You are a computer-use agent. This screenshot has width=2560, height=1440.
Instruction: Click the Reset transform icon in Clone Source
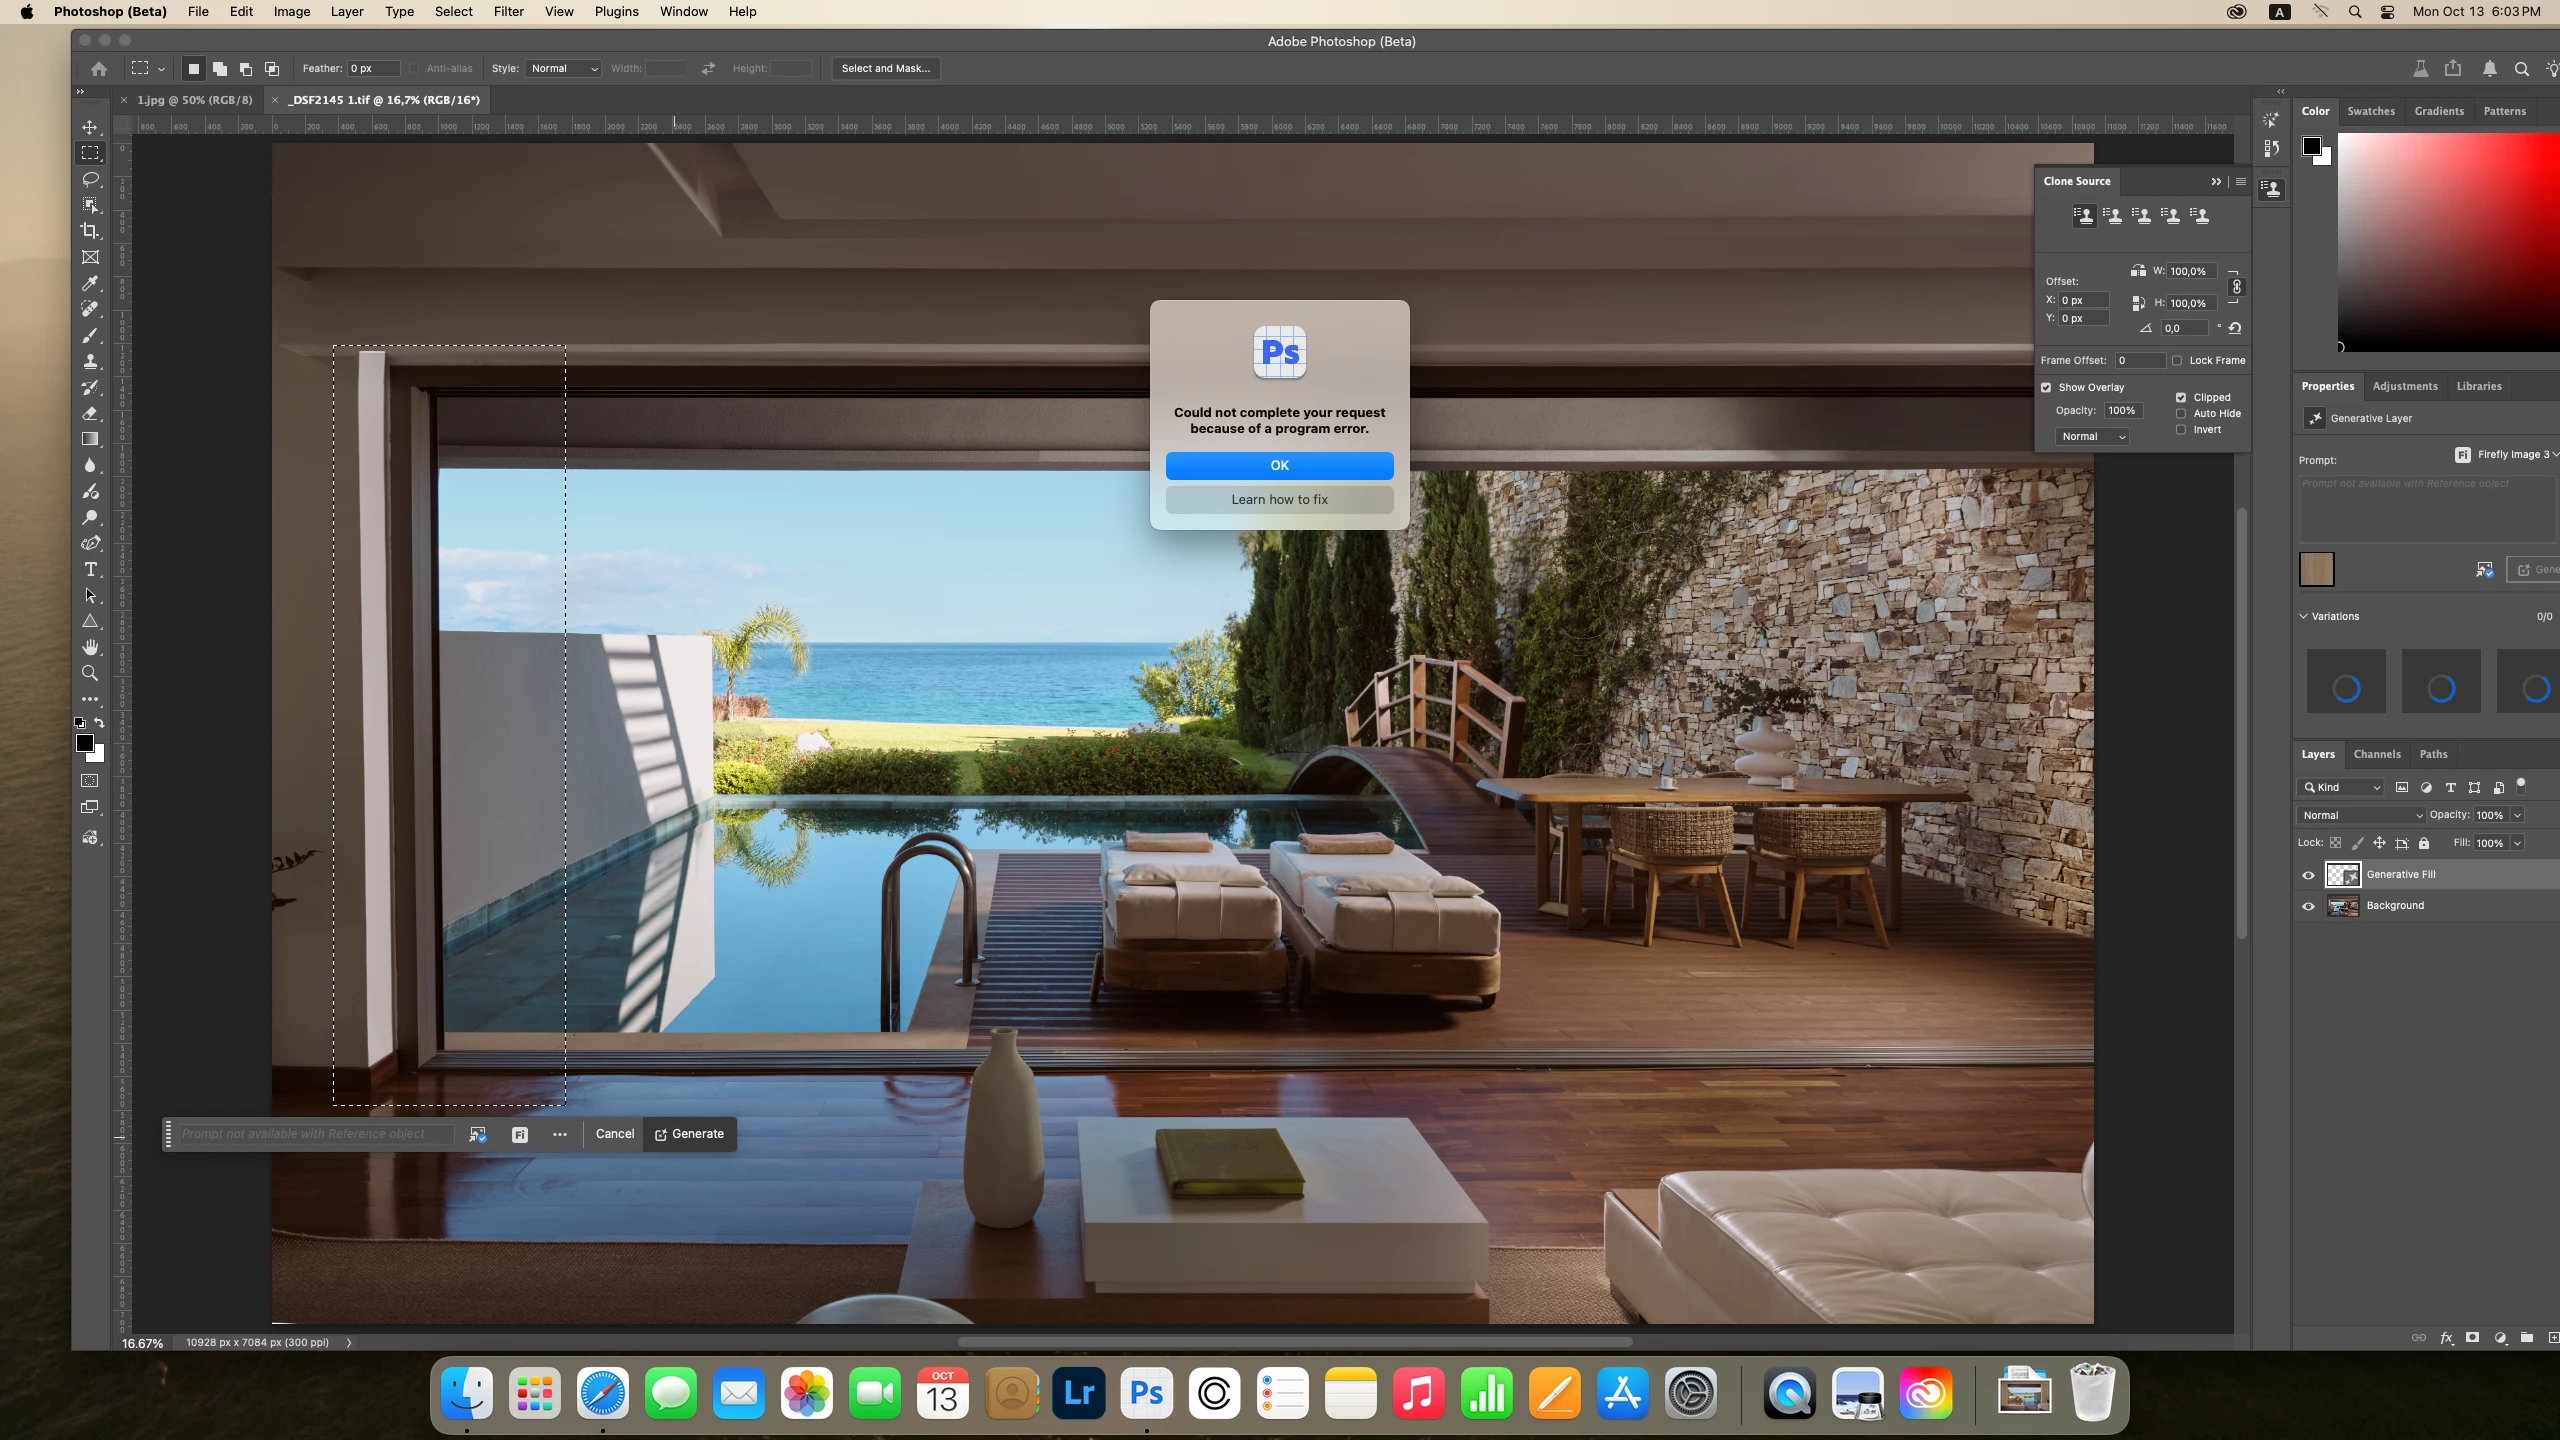tap(2235, 328)
